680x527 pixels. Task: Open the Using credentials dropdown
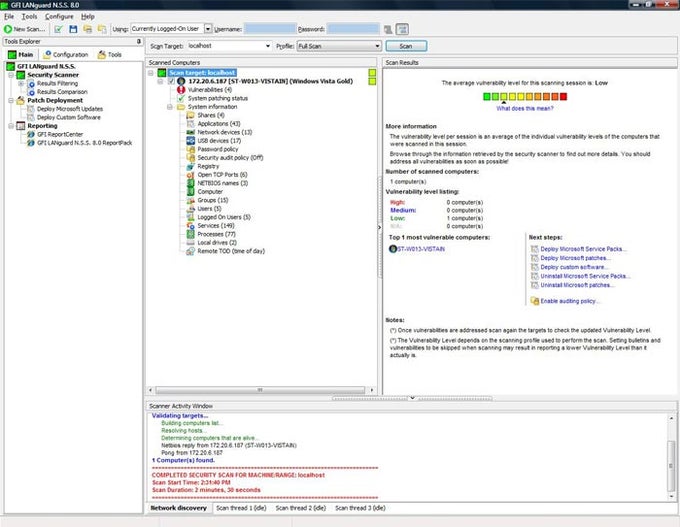(x=208, y=29)
